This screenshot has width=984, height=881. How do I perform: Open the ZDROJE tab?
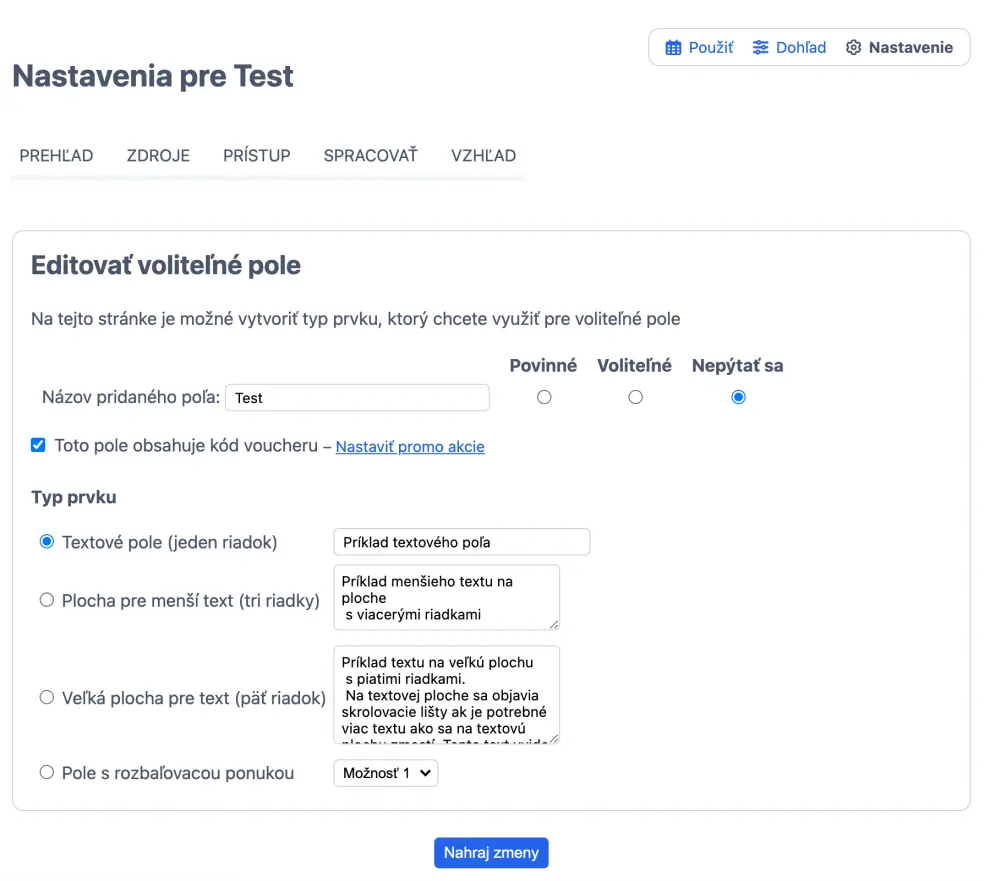(x=158, y=155)
